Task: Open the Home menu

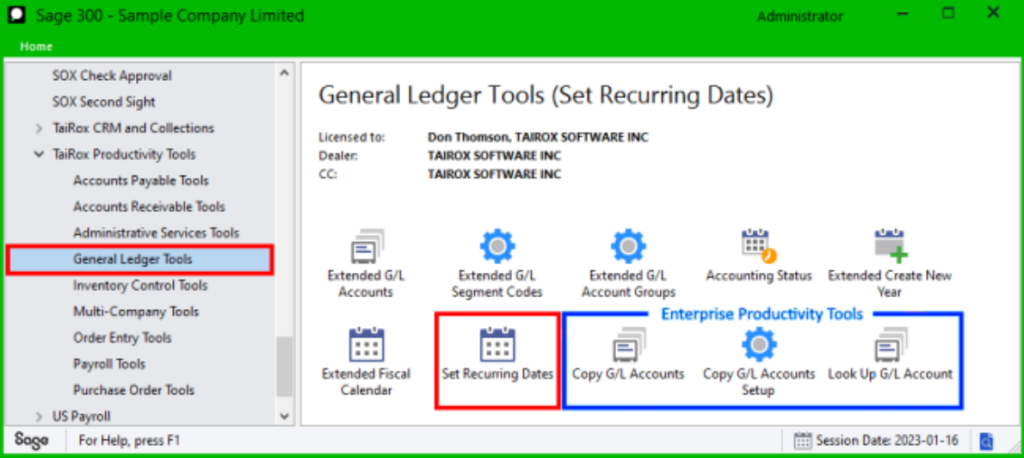Action: pyautogui.click(x=36, y=47)
